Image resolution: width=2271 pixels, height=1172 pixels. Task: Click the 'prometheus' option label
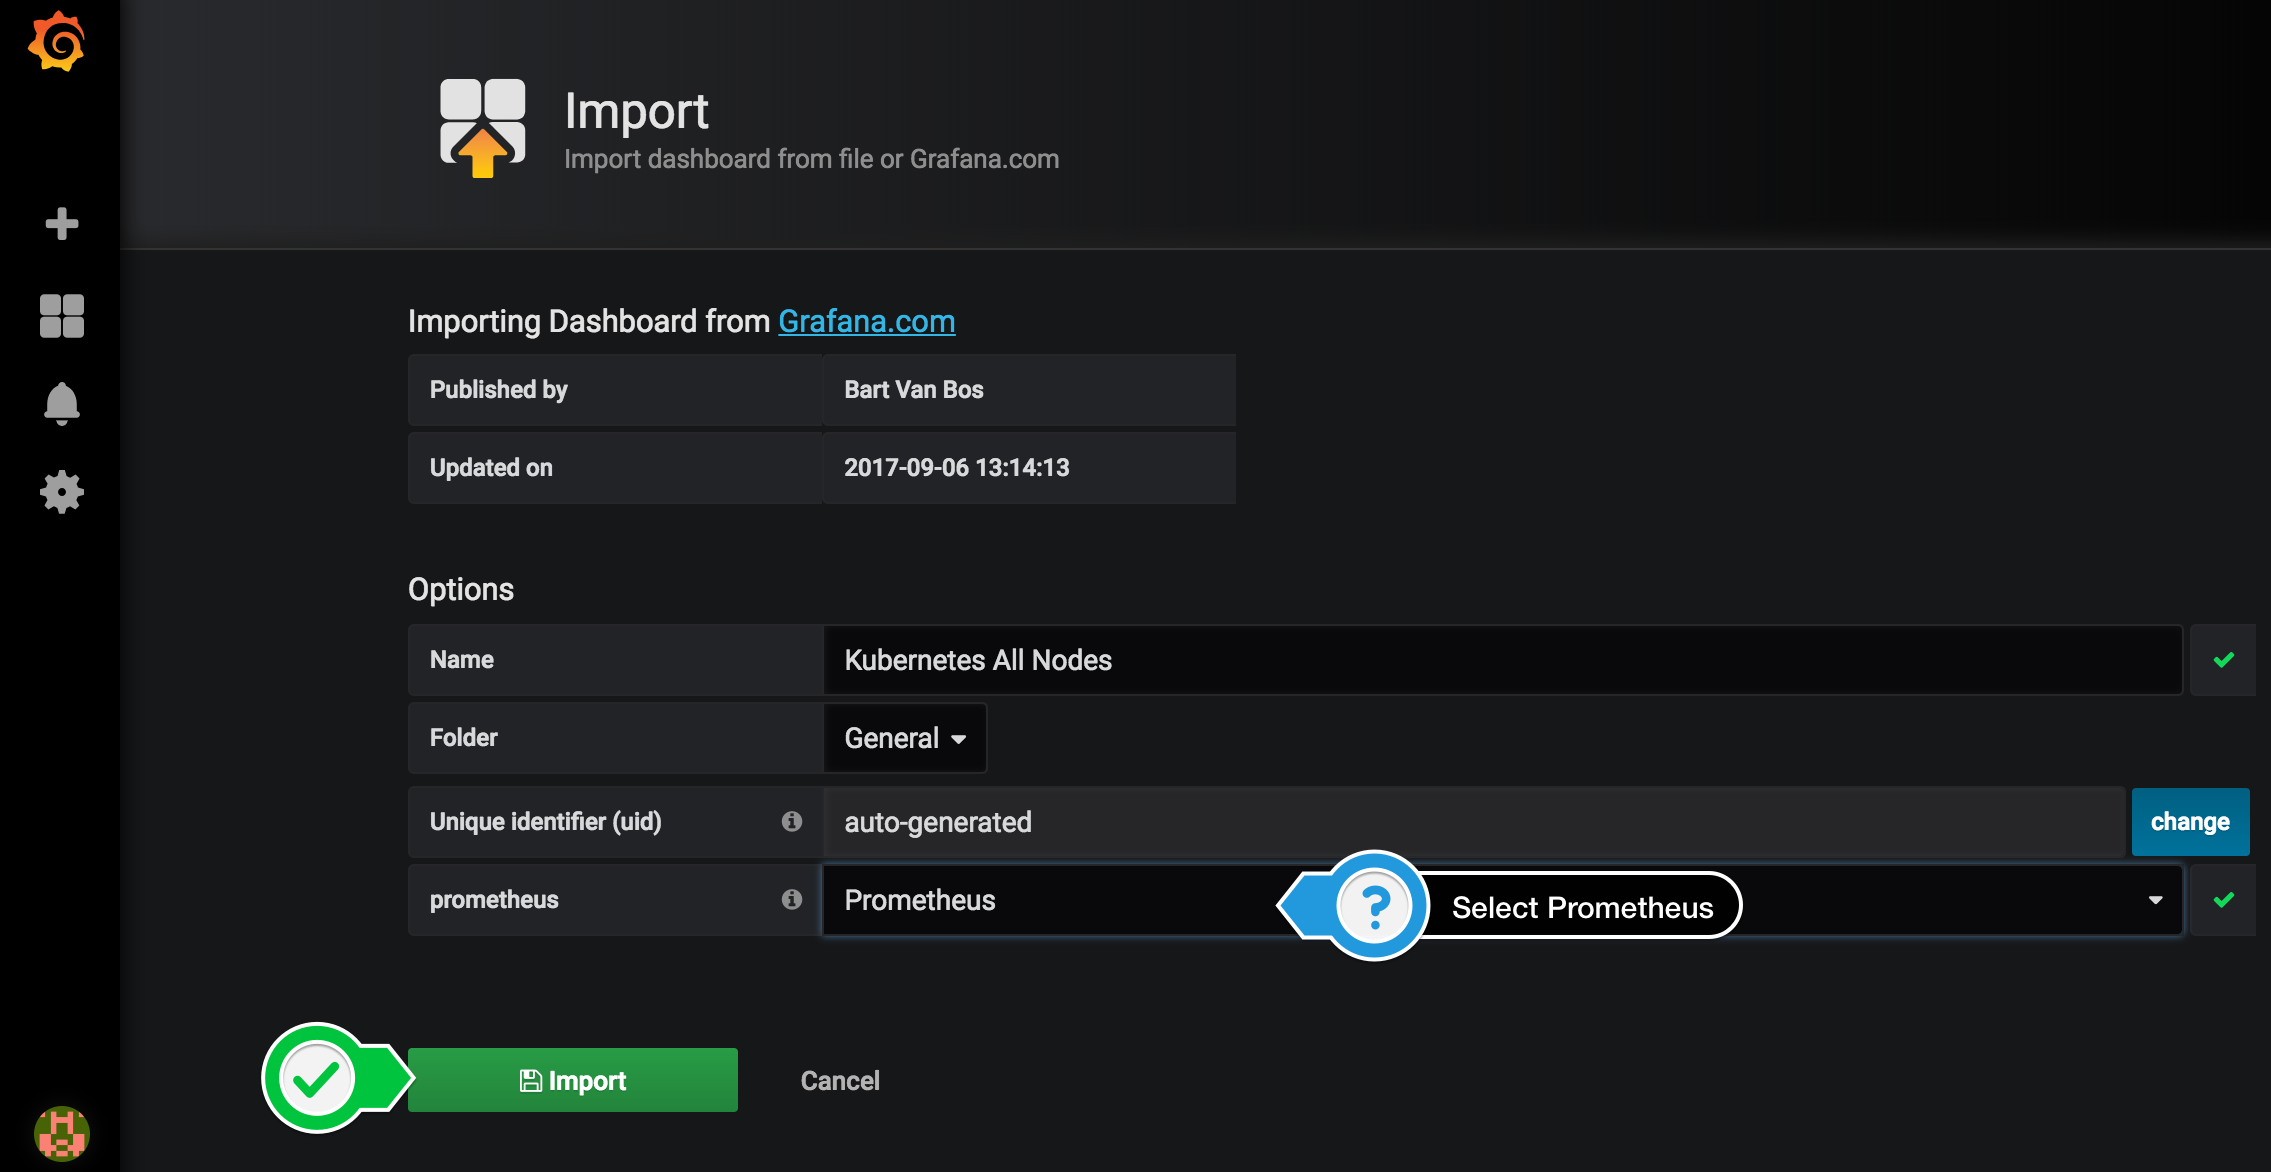click(x=494, y=900)
